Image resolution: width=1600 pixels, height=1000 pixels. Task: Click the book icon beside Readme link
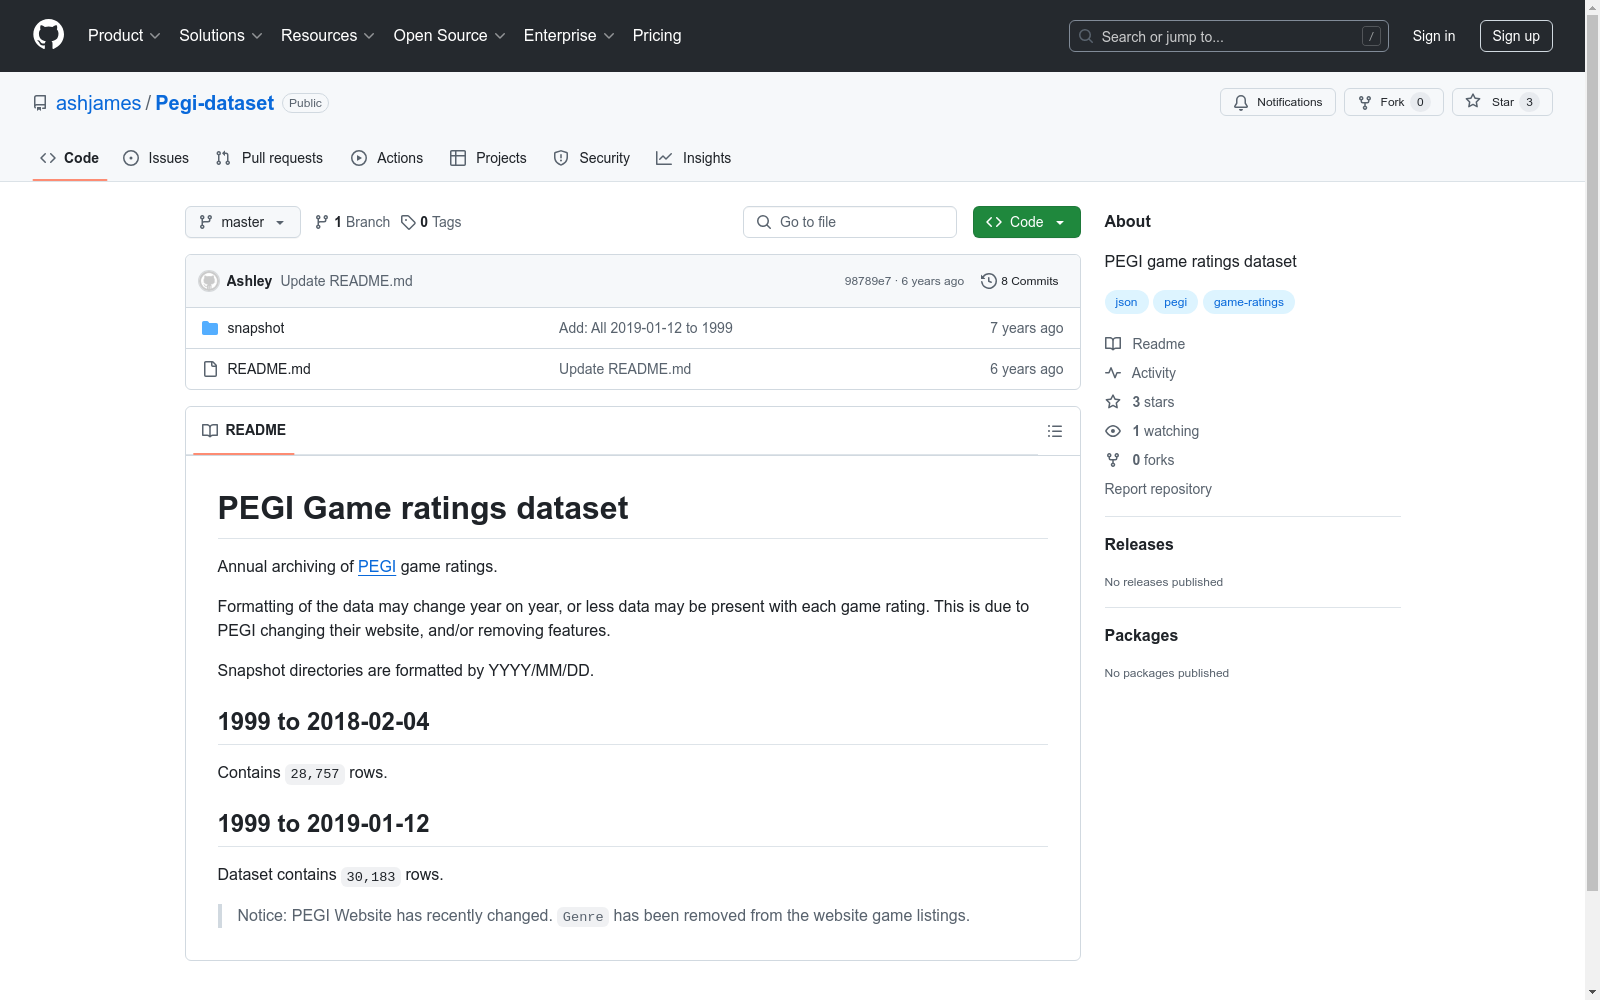pyautogui.click(x=1113, y=344)
